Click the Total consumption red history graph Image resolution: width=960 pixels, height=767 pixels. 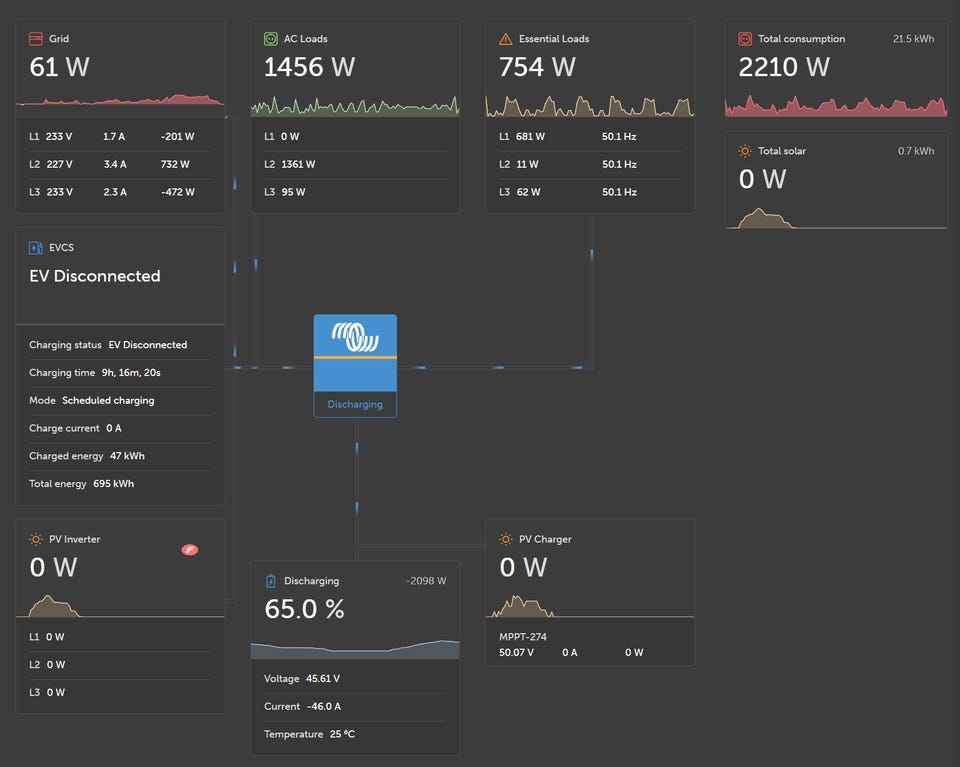(x=836, y=106)
